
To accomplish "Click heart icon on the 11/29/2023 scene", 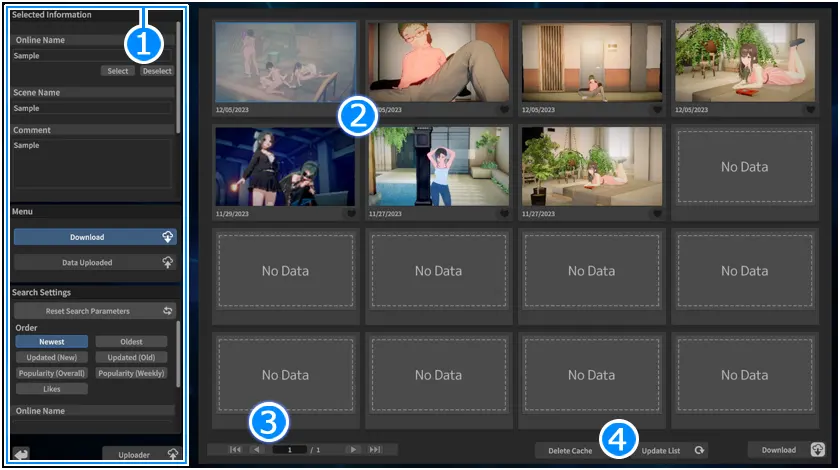I will 350,213.
